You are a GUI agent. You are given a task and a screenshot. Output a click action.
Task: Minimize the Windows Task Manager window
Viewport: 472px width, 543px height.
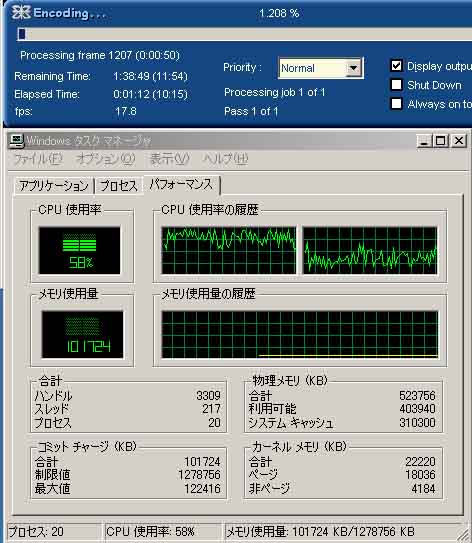tap(424, 141)
